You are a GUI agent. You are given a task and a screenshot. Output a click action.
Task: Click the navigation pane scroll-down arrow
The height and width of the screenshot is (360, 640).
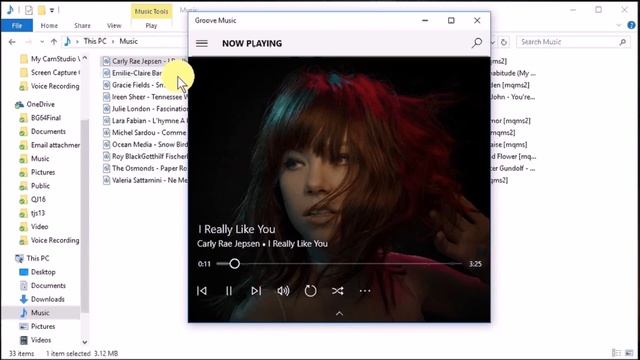(x=84, y=342)
